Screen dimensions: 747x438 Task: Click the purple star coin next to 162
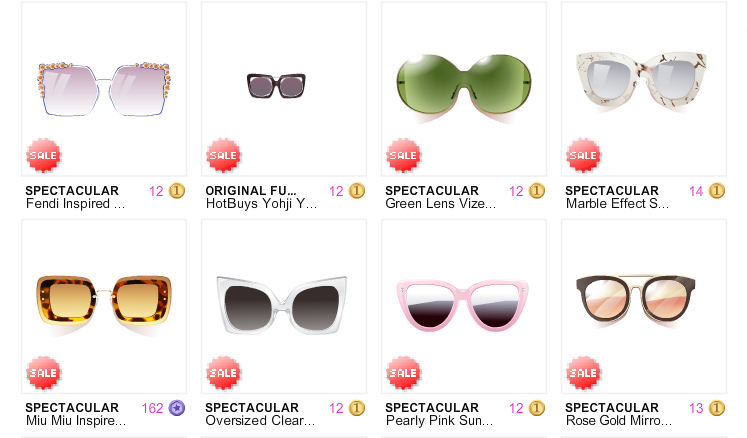[177, 408]
